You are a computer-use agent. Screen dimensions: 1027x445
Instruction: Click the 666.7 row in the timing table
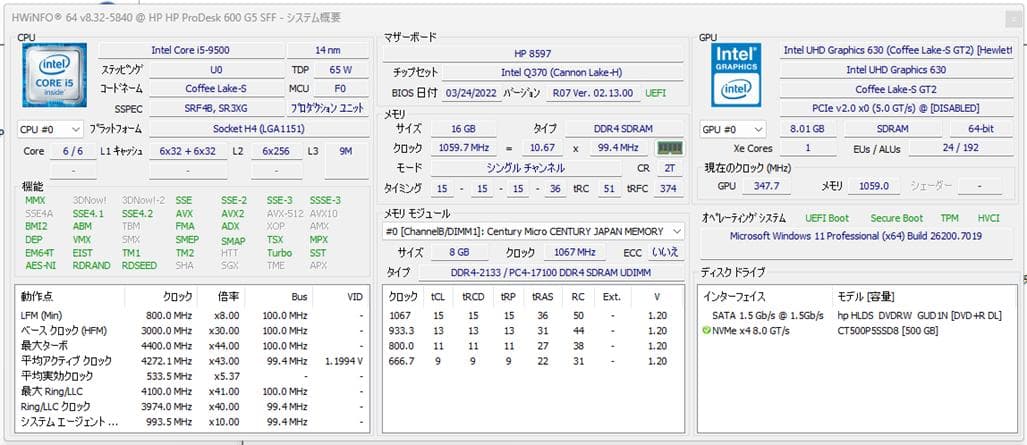pos(533,361)
